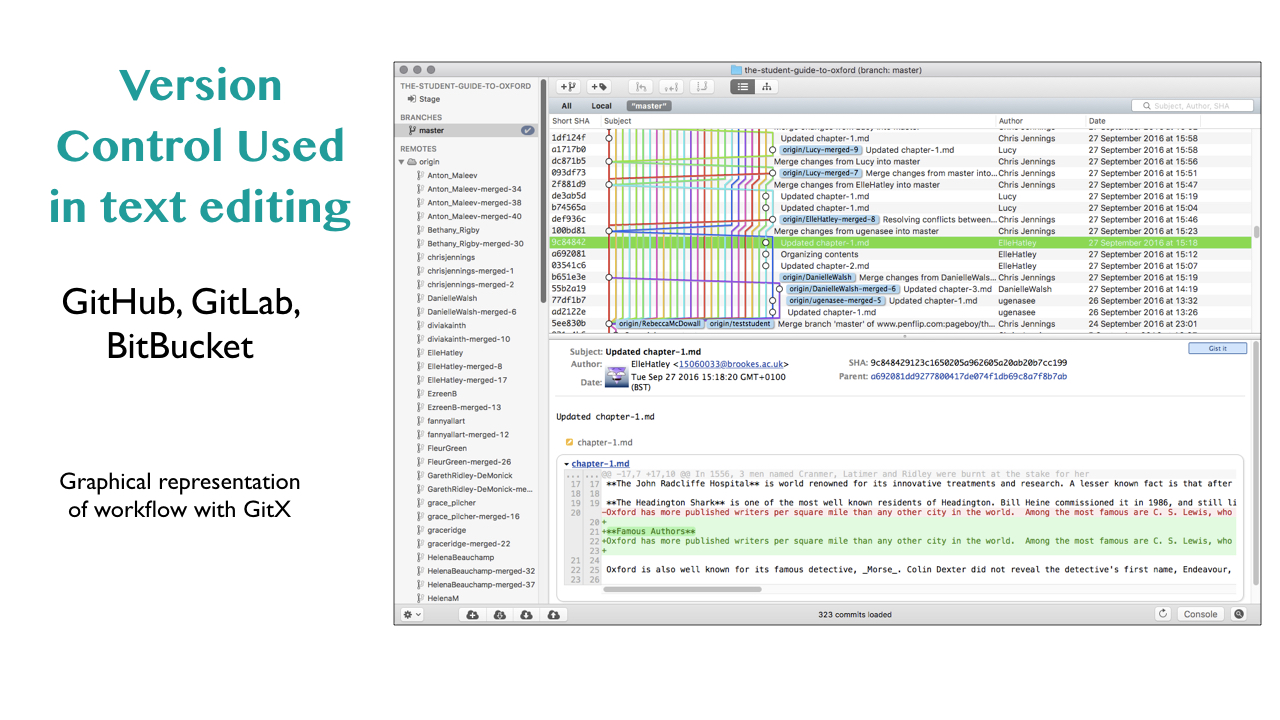This screenshot has height=720, width=1280.
Task: Click the rebase toolbar button
Action: pyautogui.click(x=701, y=87)
